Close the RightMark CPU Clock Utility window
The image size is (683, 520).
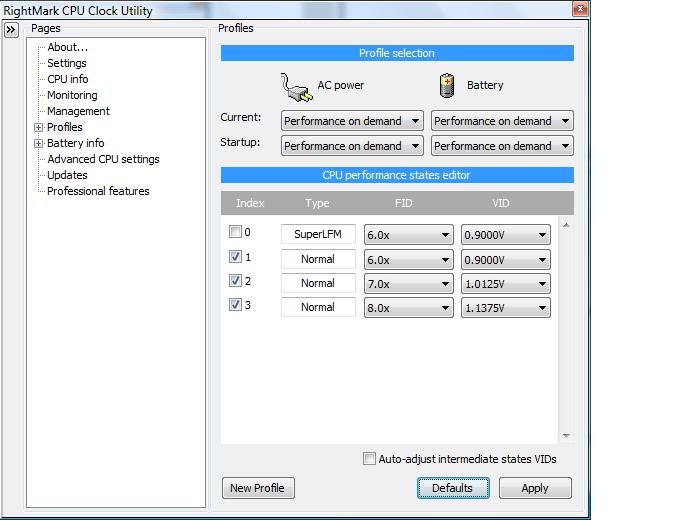coord(580,8)
